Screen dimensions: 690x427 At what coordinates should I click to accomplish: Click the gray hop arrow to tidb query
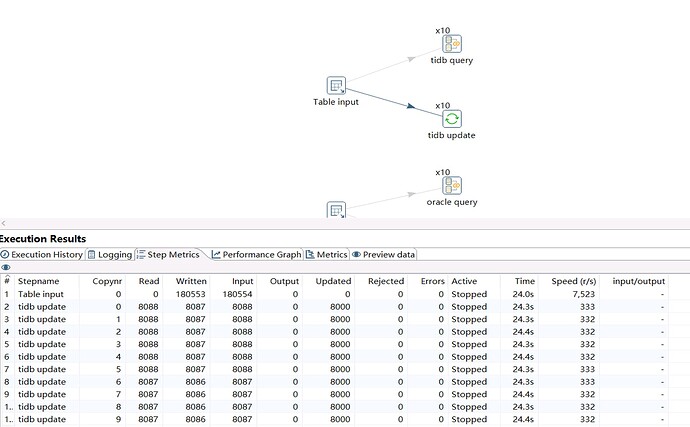394,65
